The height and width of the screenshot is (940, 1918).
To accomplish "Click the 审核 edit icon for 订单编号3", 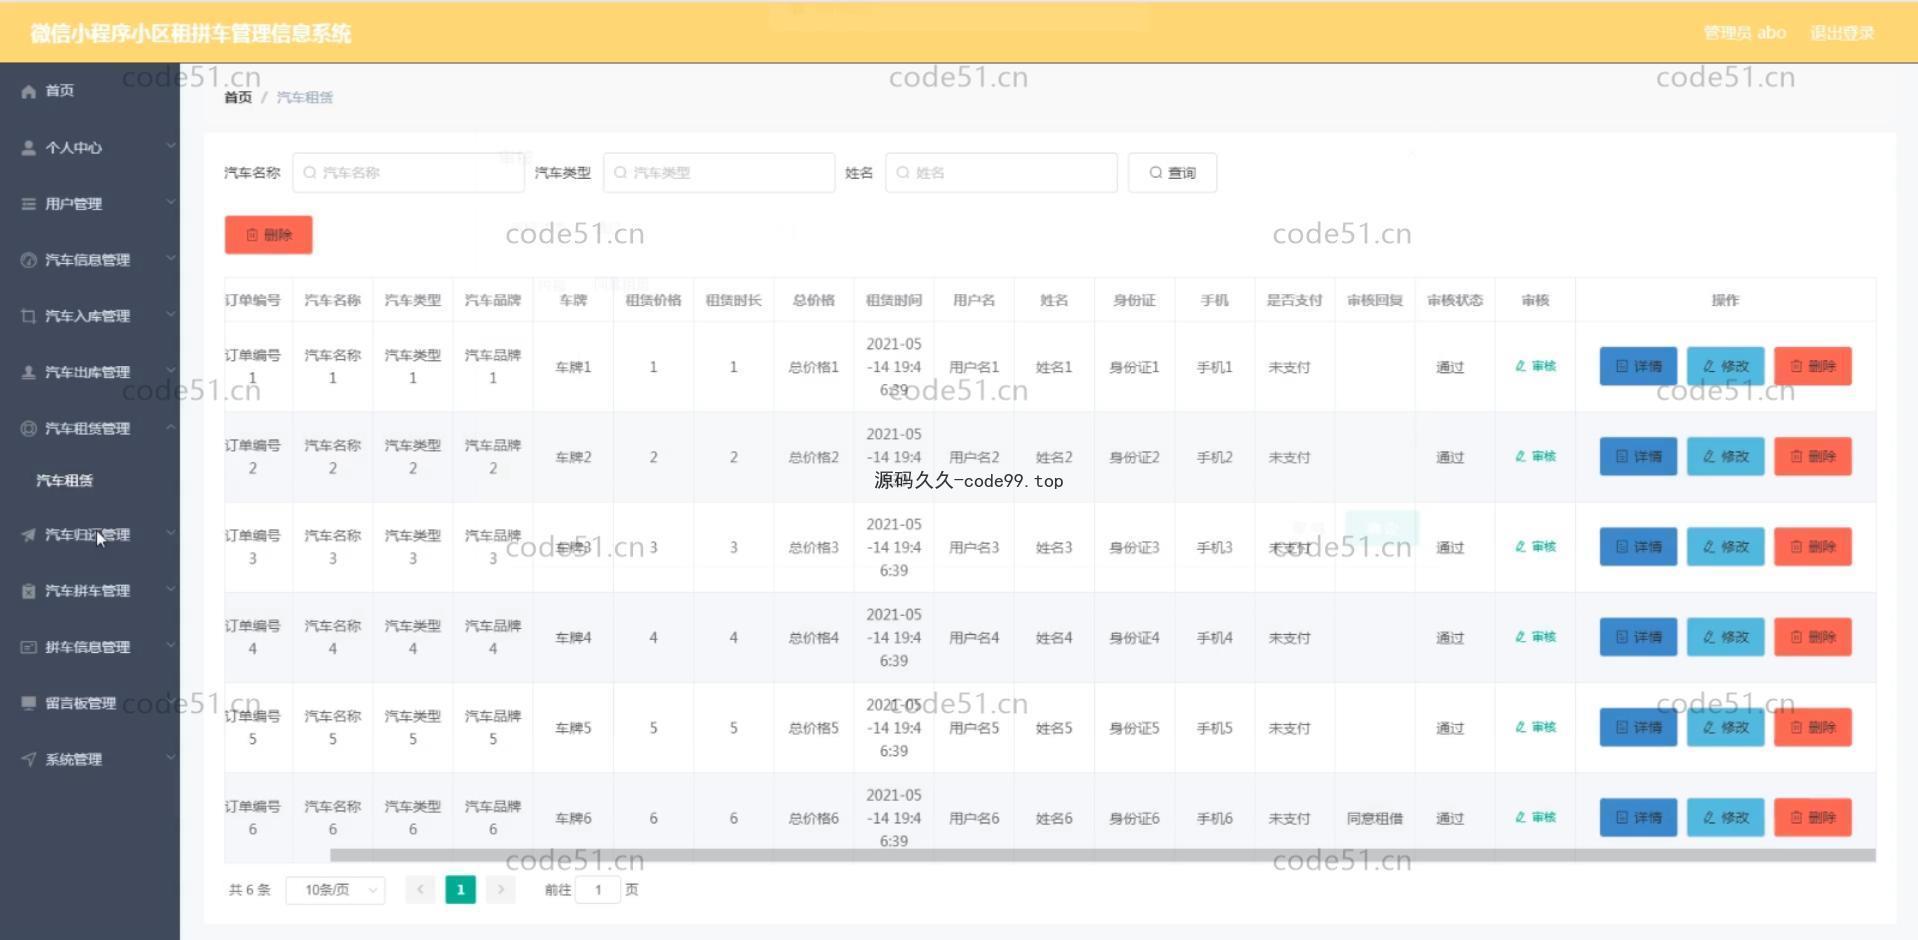I will coord(1521,546).
